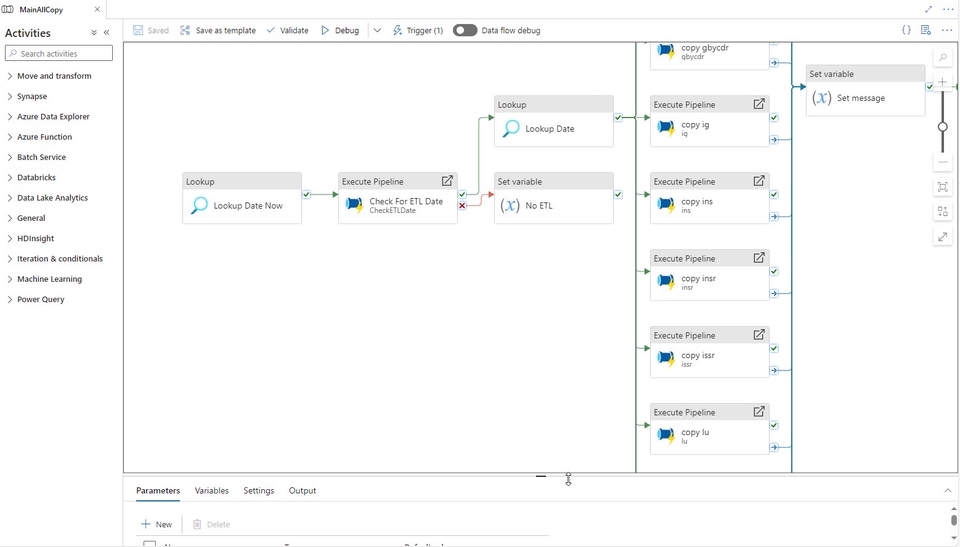
Task: Click the canvas zoom slider handle
Action: tap(943, 127)
